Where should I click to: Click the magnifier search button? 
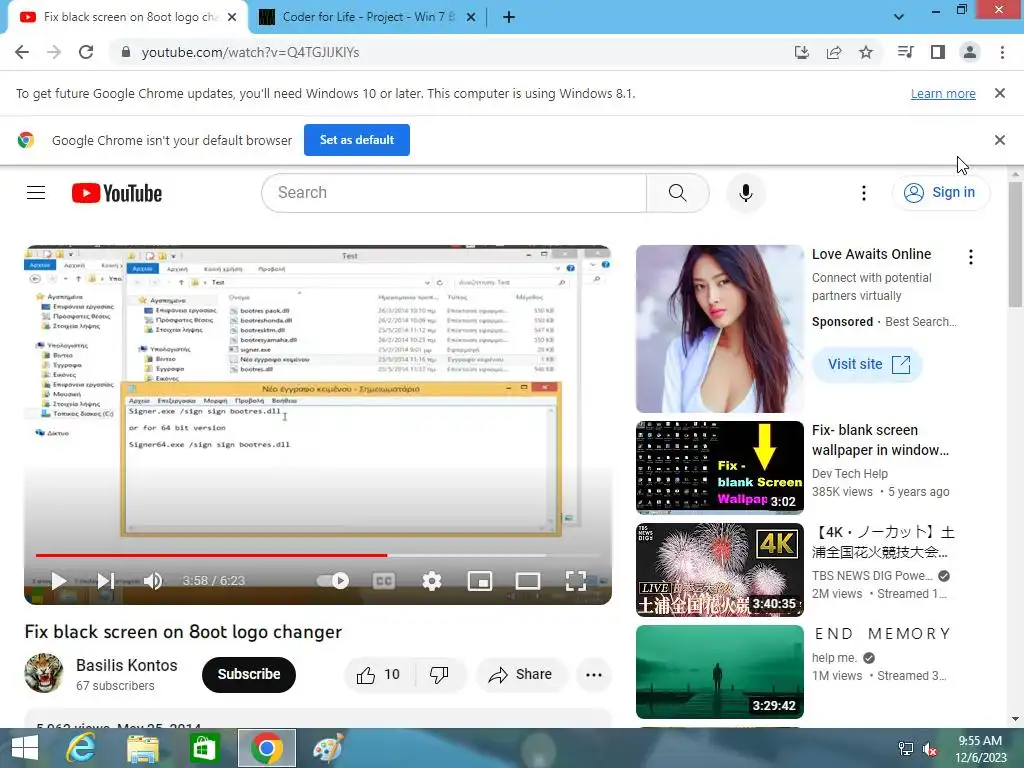coord(677,193)
